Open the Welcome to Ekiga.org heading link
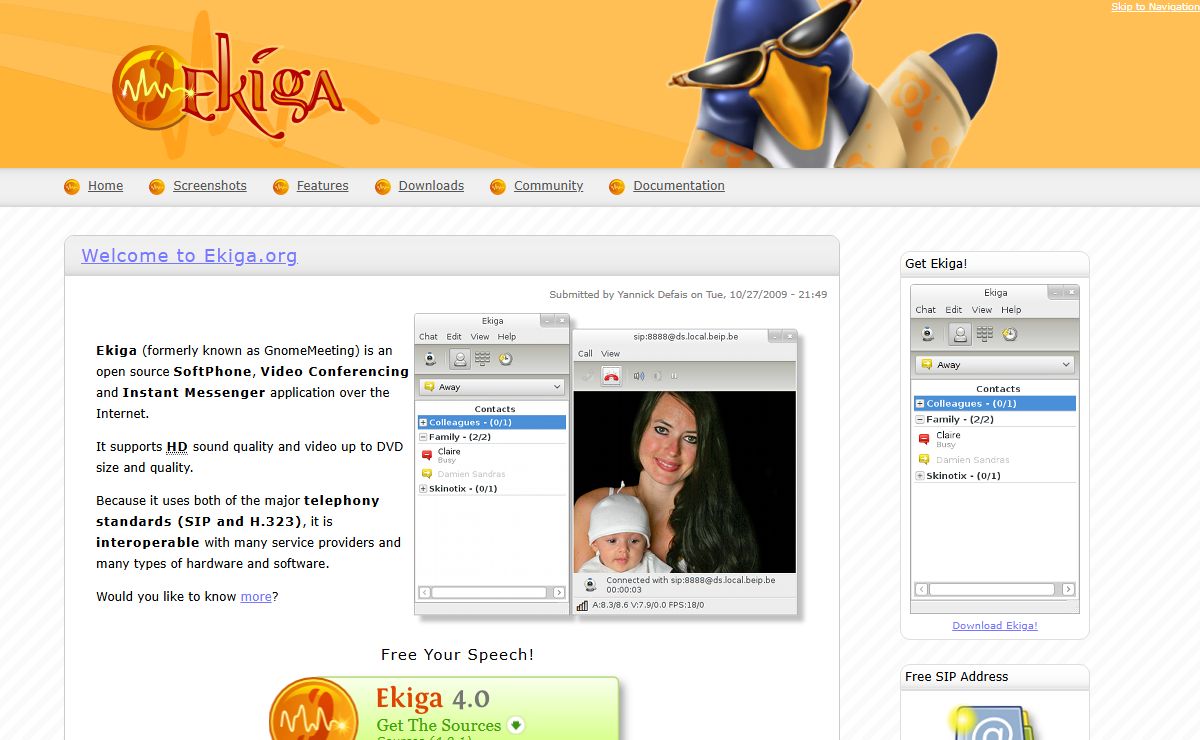Image resolution: width=1200 pixels, height=740 pixels. tap(189, 255)
